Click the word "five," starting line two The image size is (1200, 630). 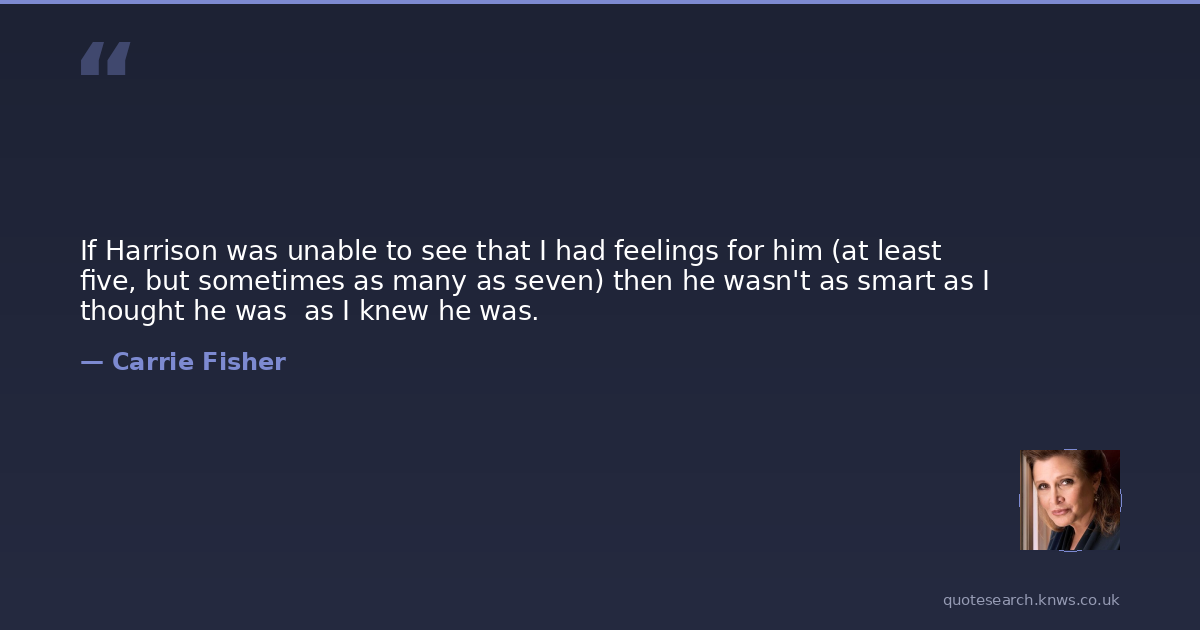pyautogui.click(x=108, y=280)
